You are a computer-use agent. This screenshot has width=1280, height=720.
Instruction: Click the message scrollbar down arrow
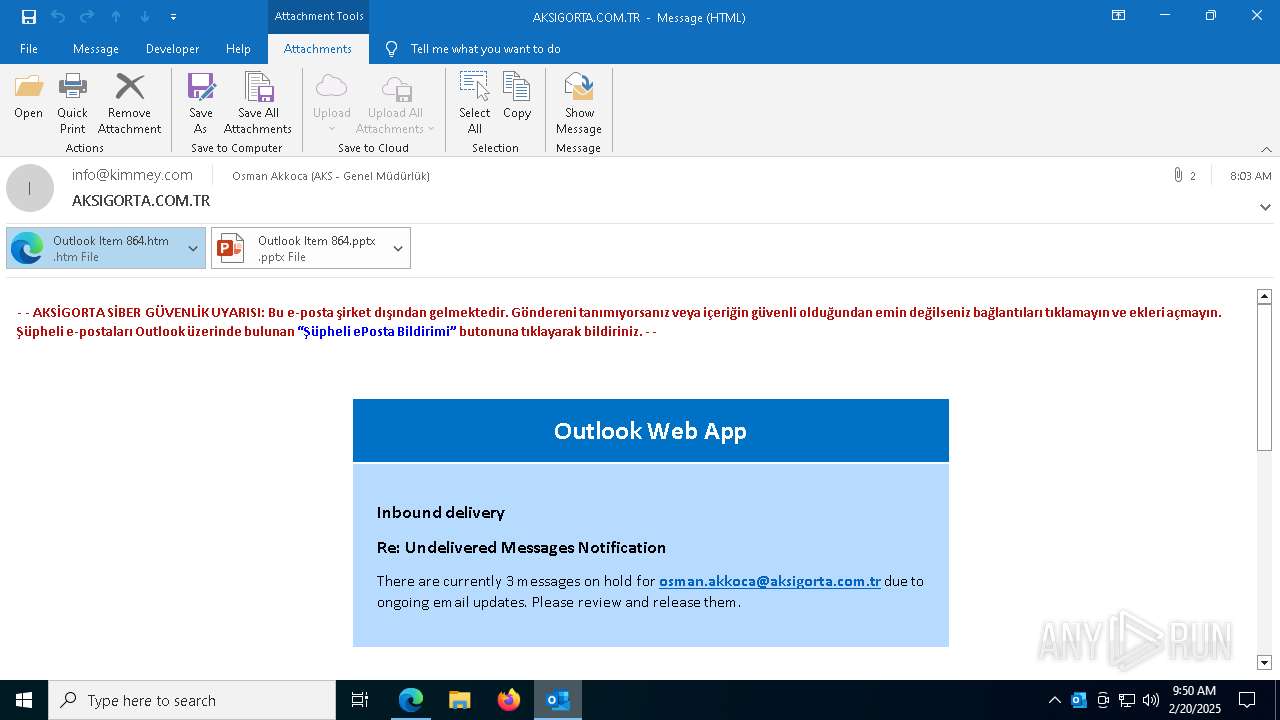1264,662
